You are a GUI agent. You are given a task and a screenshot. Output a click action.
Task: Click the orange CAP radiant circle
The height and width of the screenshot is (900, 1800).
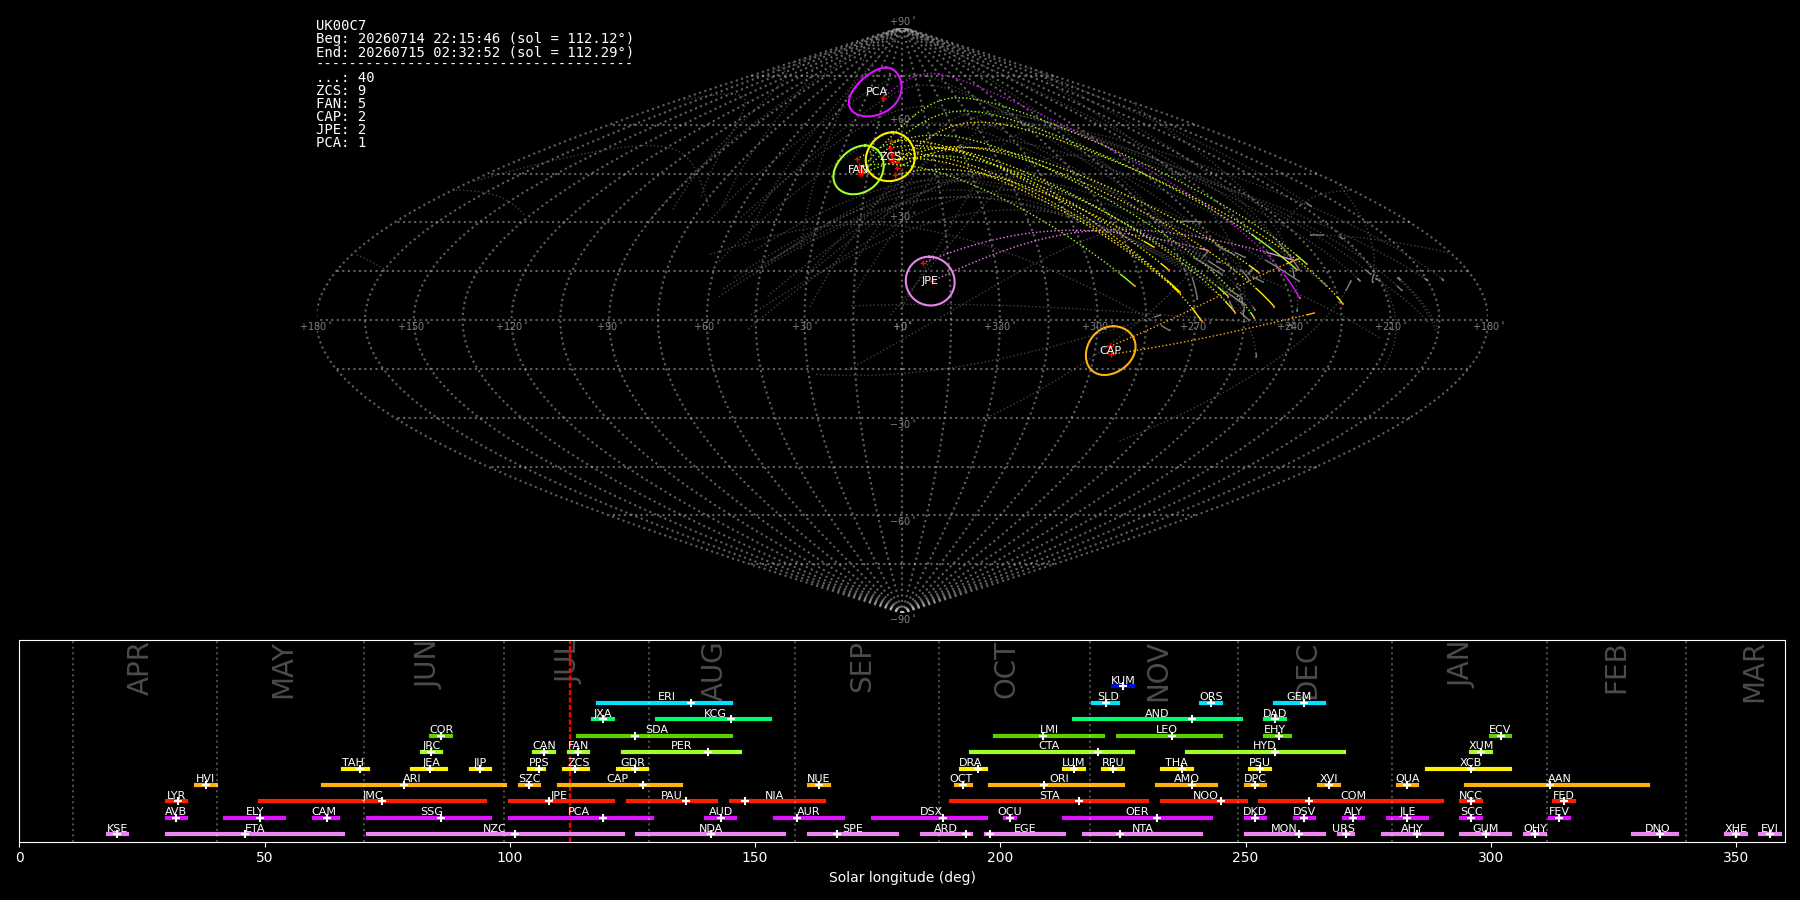1111,351
